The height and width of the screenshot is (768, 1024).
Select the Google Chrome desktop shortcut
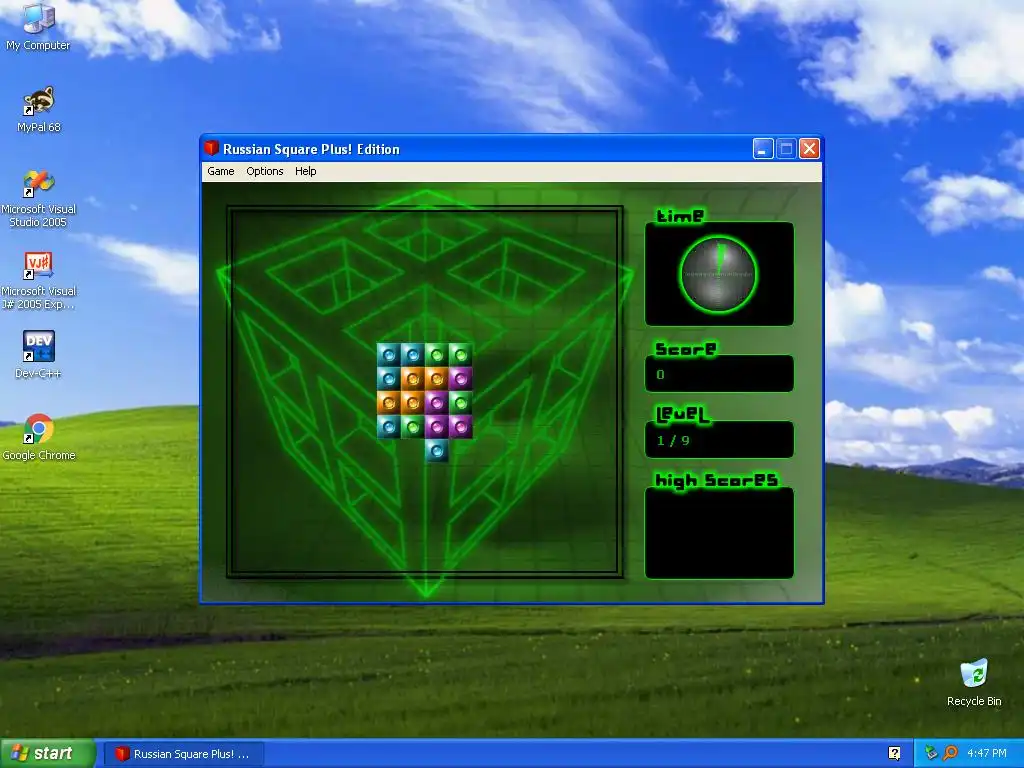[39, 438]
